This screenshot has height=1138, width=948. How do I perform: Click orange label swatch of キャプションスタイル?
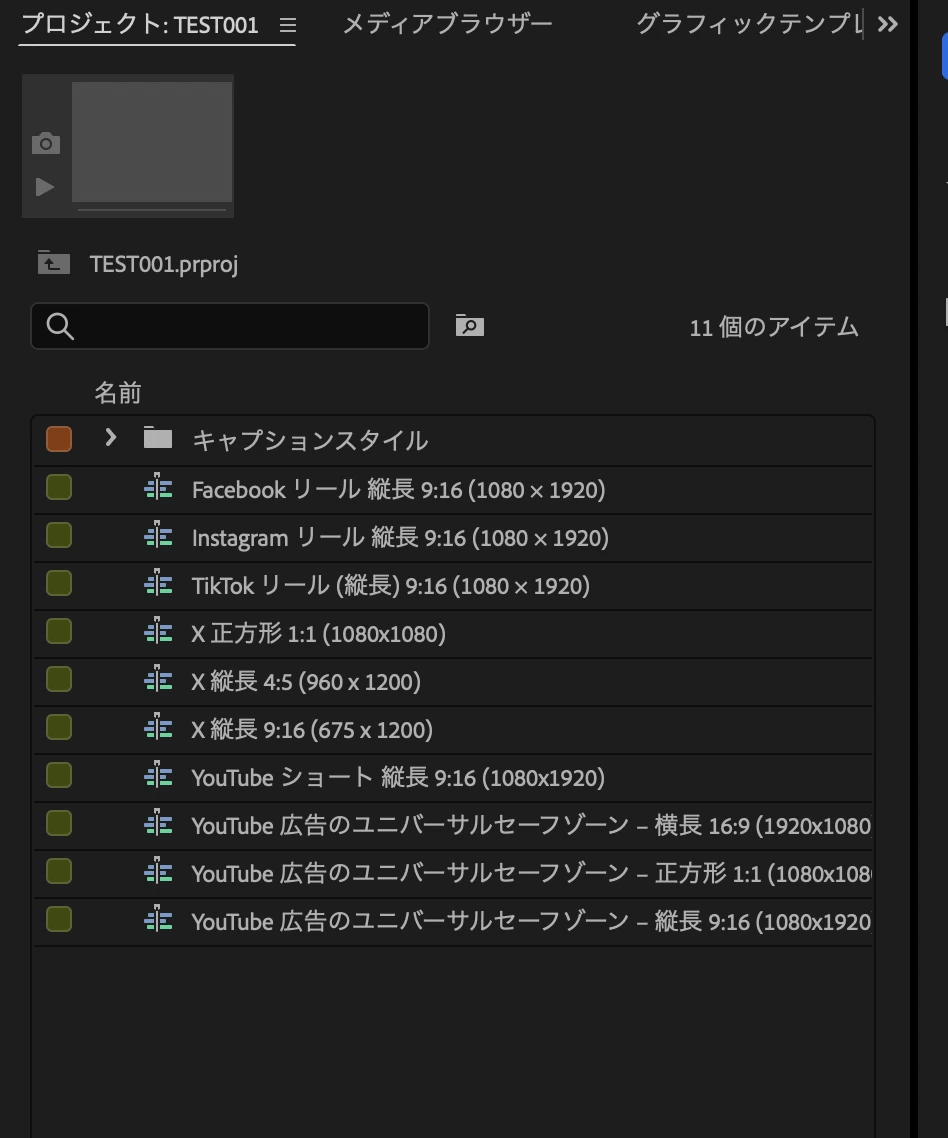pyautogui.click(x=59, y=439)
